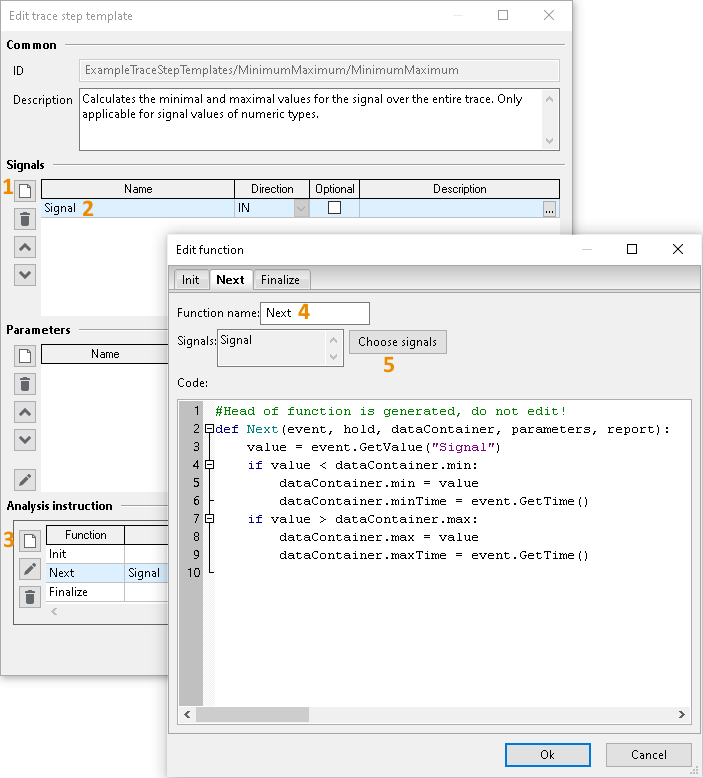Toggle the Optional checkbox for Signal

coord(334,207)
